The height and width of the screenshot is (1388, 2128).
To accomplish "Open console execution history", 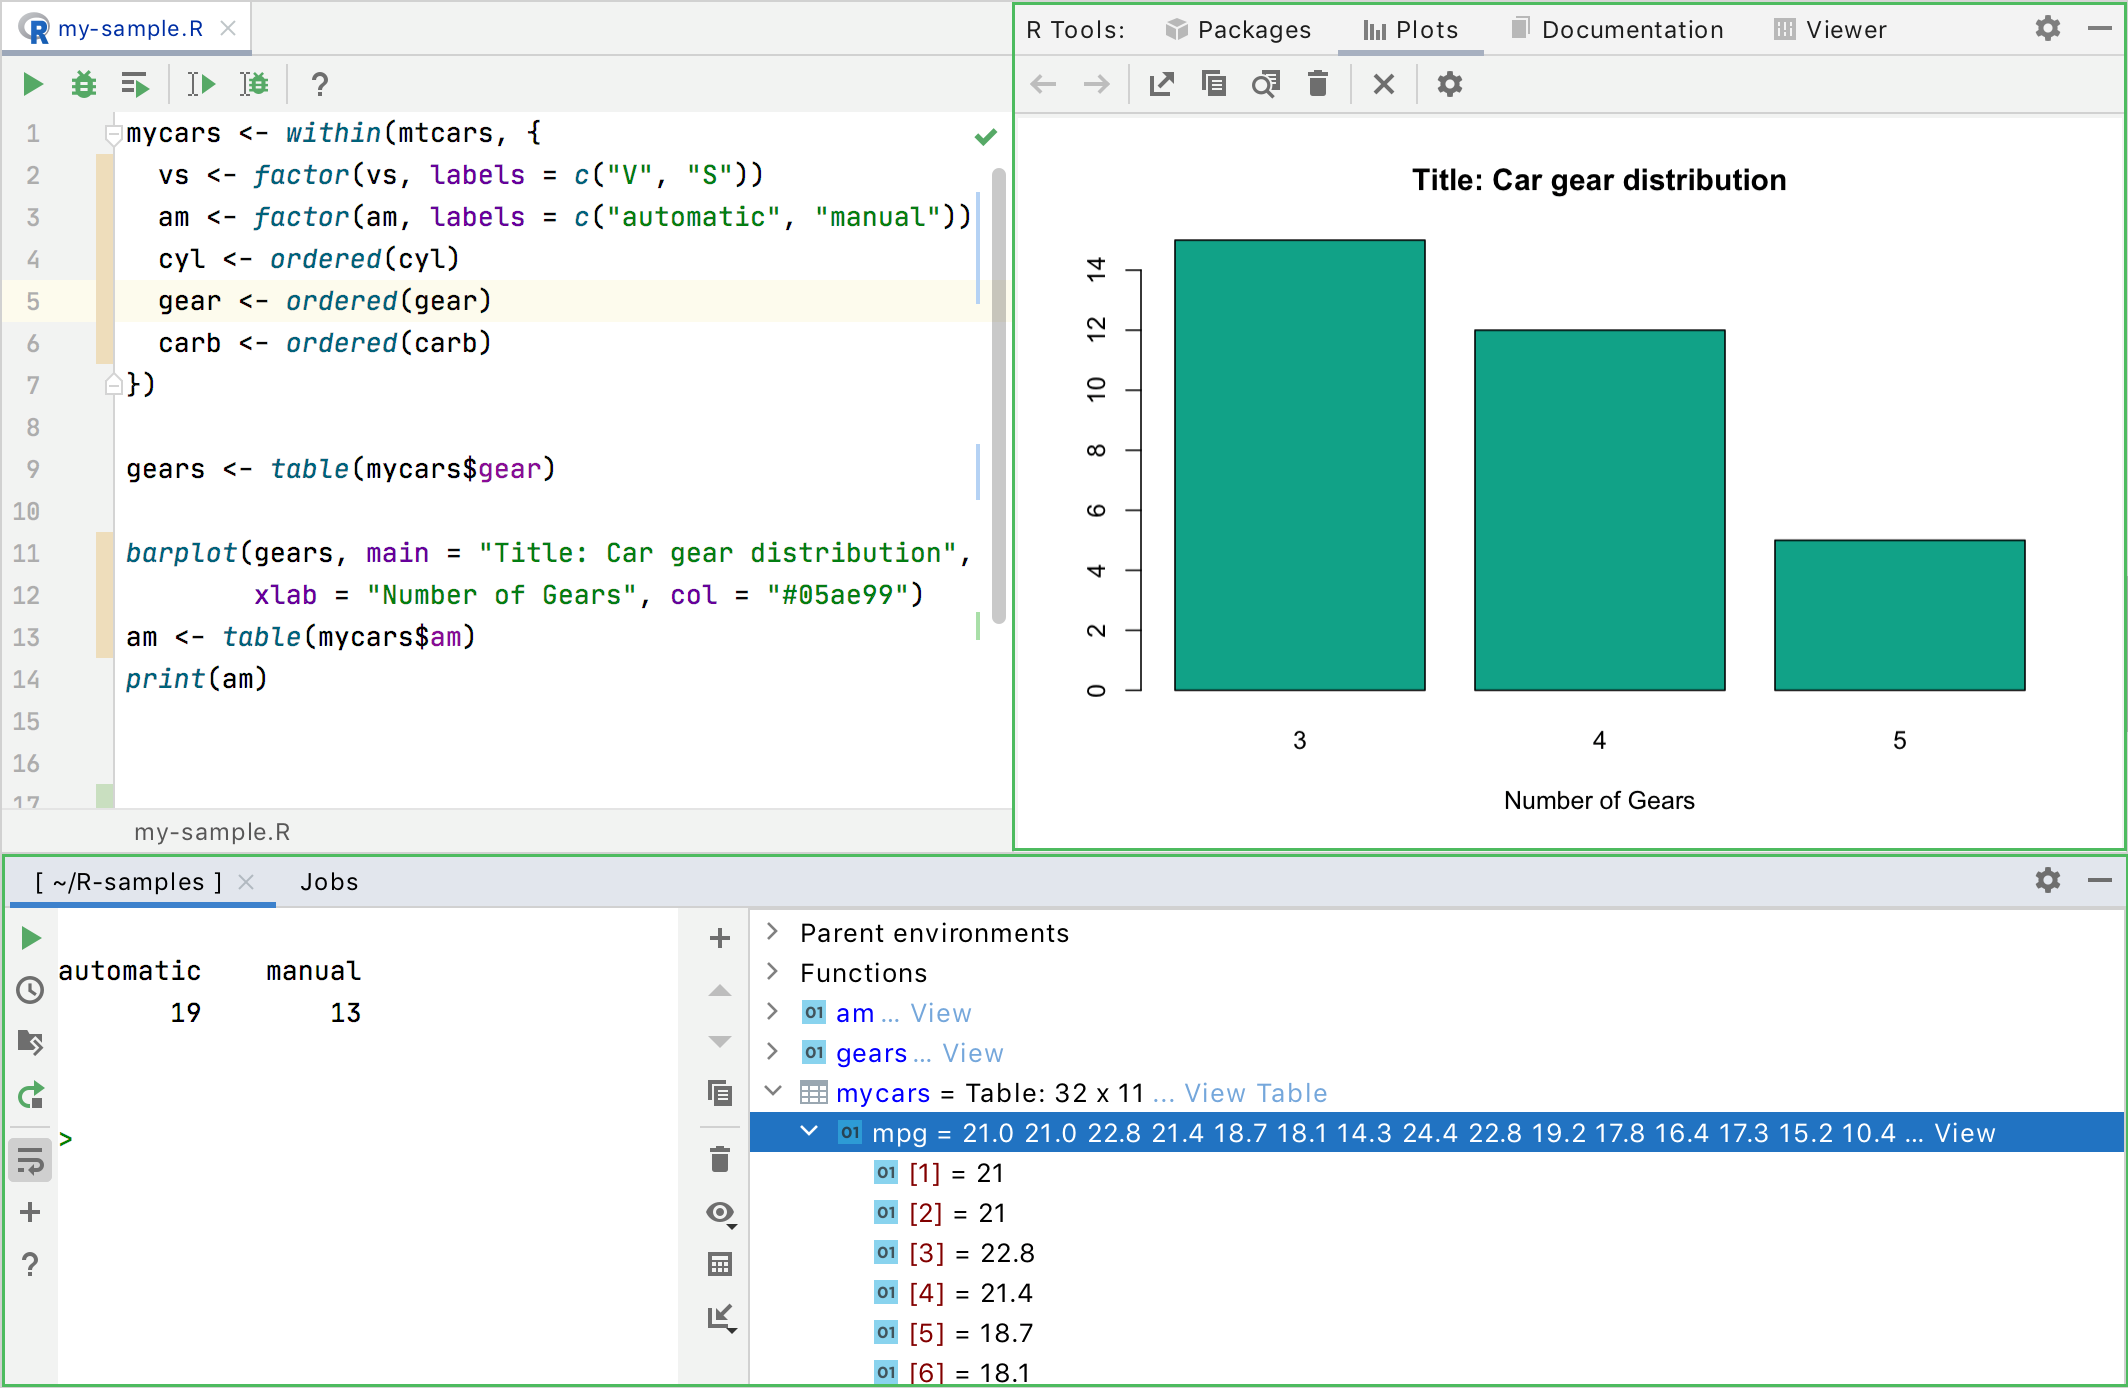I will pos(29,990).
